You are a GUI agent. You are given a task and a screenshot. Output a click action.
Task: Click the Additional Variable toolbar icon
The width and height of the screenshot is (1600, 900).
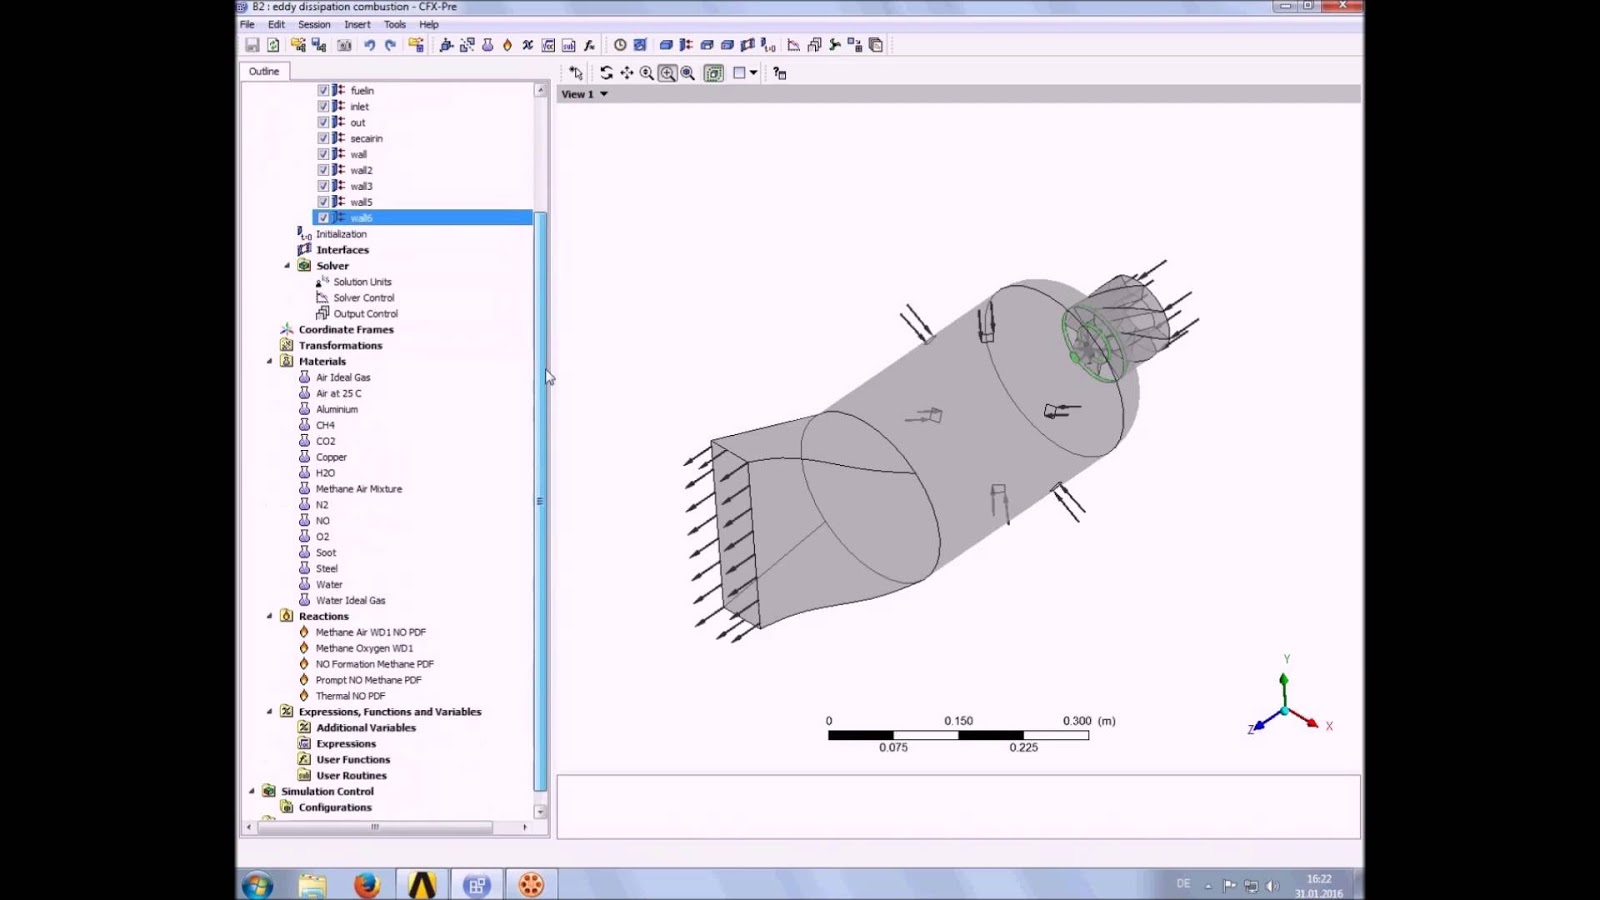[x=527, y=45]
